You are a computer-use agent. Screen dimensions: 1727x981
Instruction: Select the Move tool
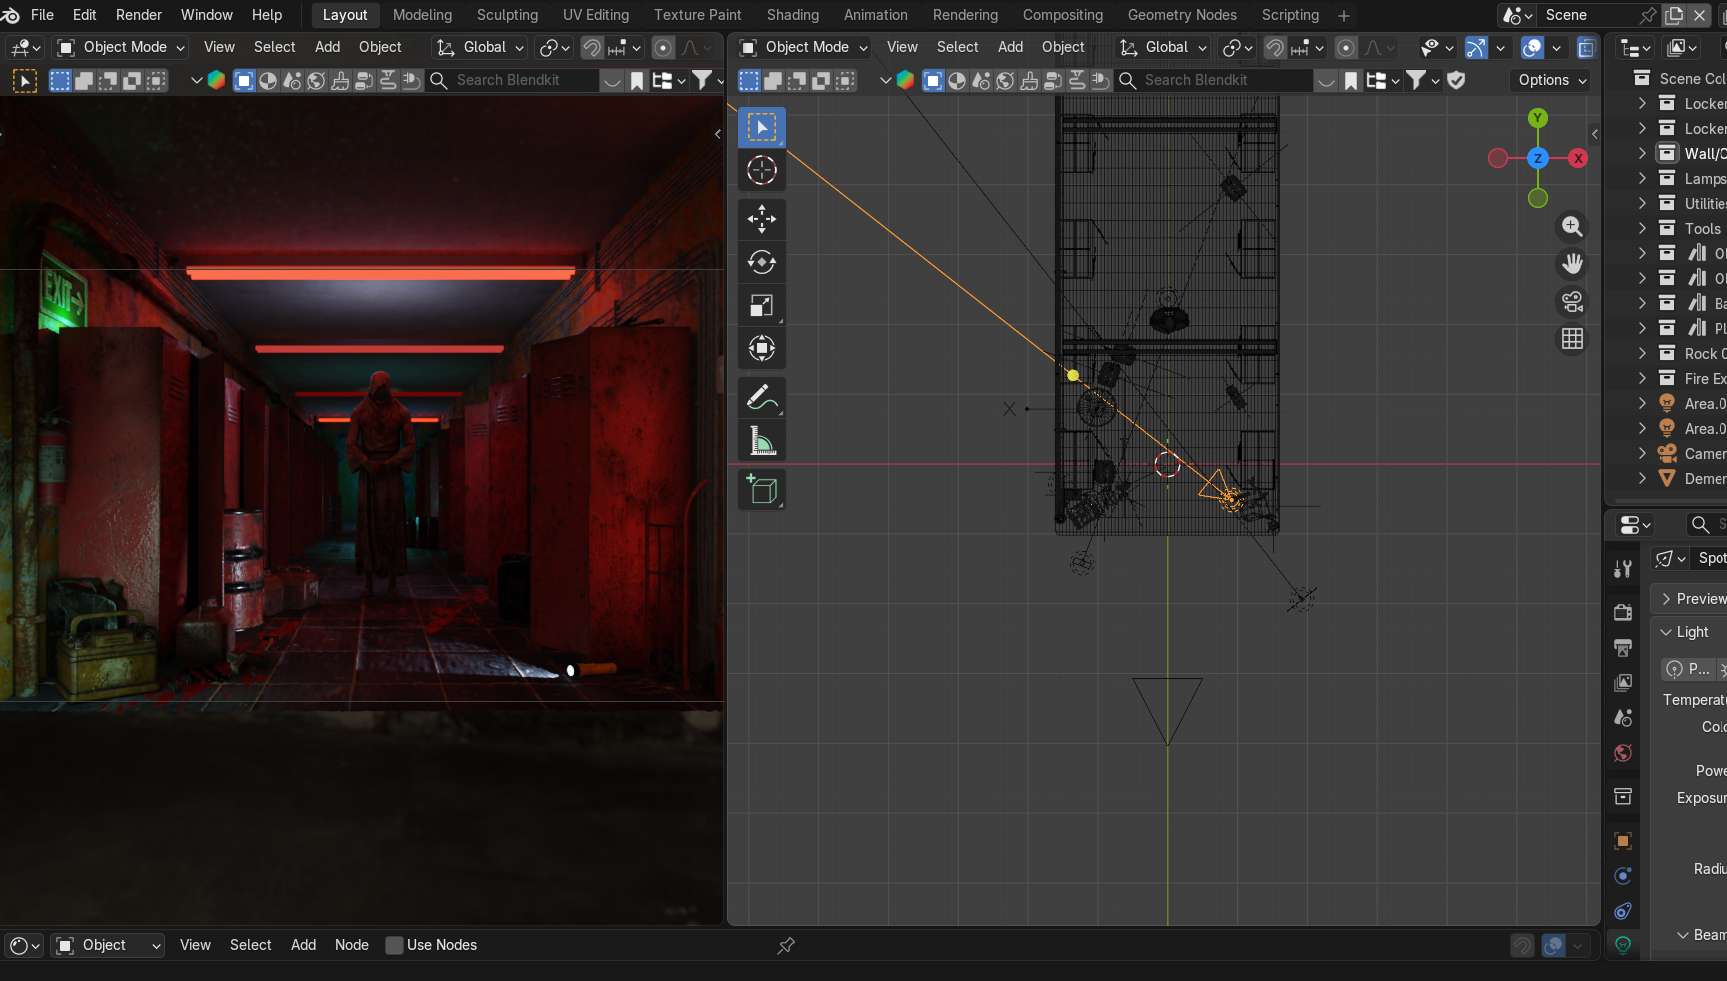(x=762, y=219)
